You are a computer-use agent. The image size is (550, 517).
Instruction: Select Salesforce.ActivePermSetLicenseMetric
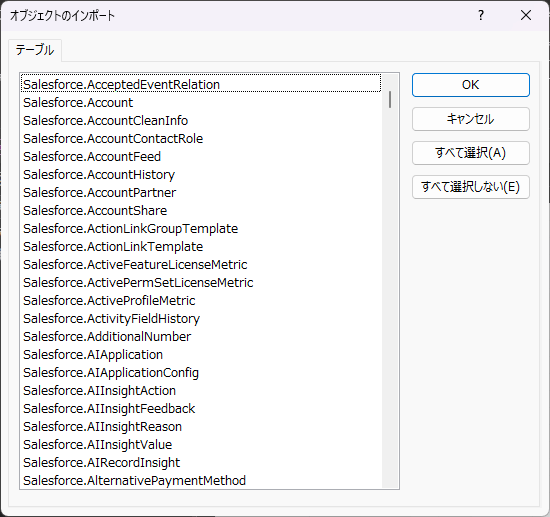tap(201, 283)
